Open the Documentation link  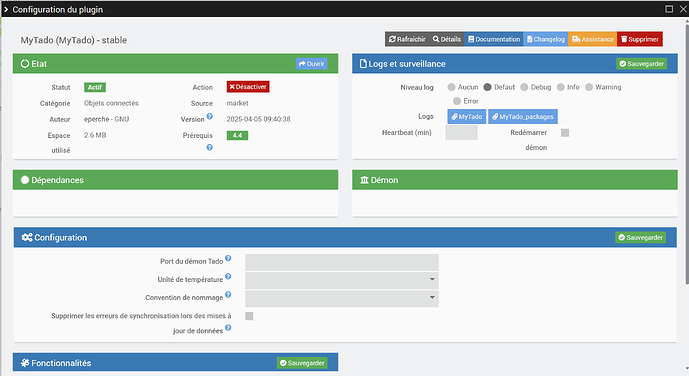coord(494,39)
